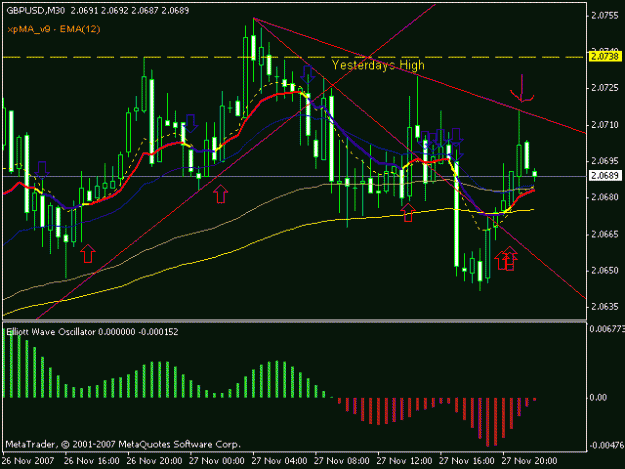Click the OHLC values 2.0691 2.0692 2.0687 2.0689

[x=130, y=11]
